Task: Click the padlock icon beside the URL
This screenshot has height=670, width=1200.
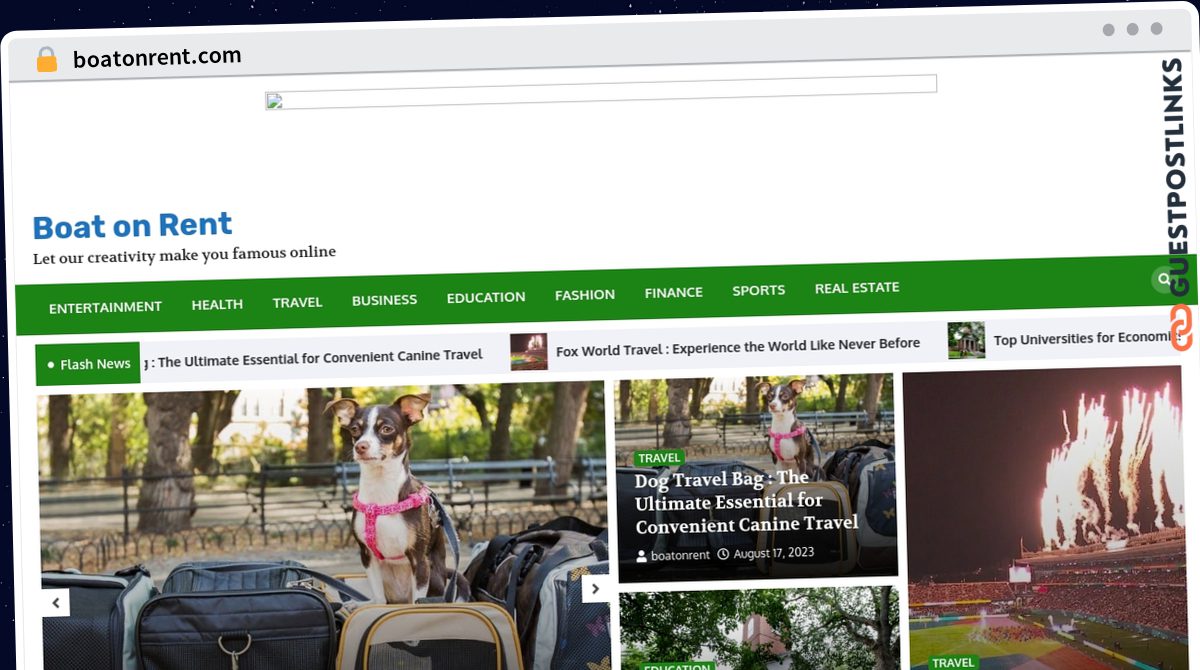Action: pos(47,59)
